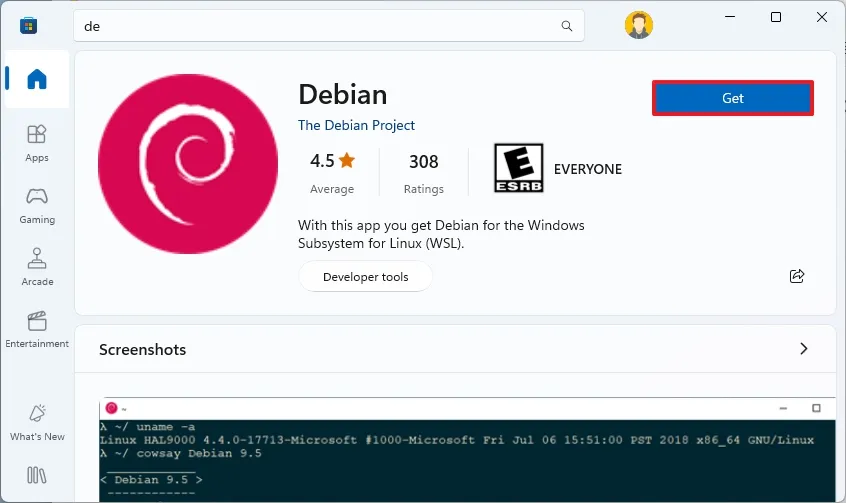Maximize the Microsoft Store window
The width and height of the screenshot is (846, 503).
[x=776, y=17]
